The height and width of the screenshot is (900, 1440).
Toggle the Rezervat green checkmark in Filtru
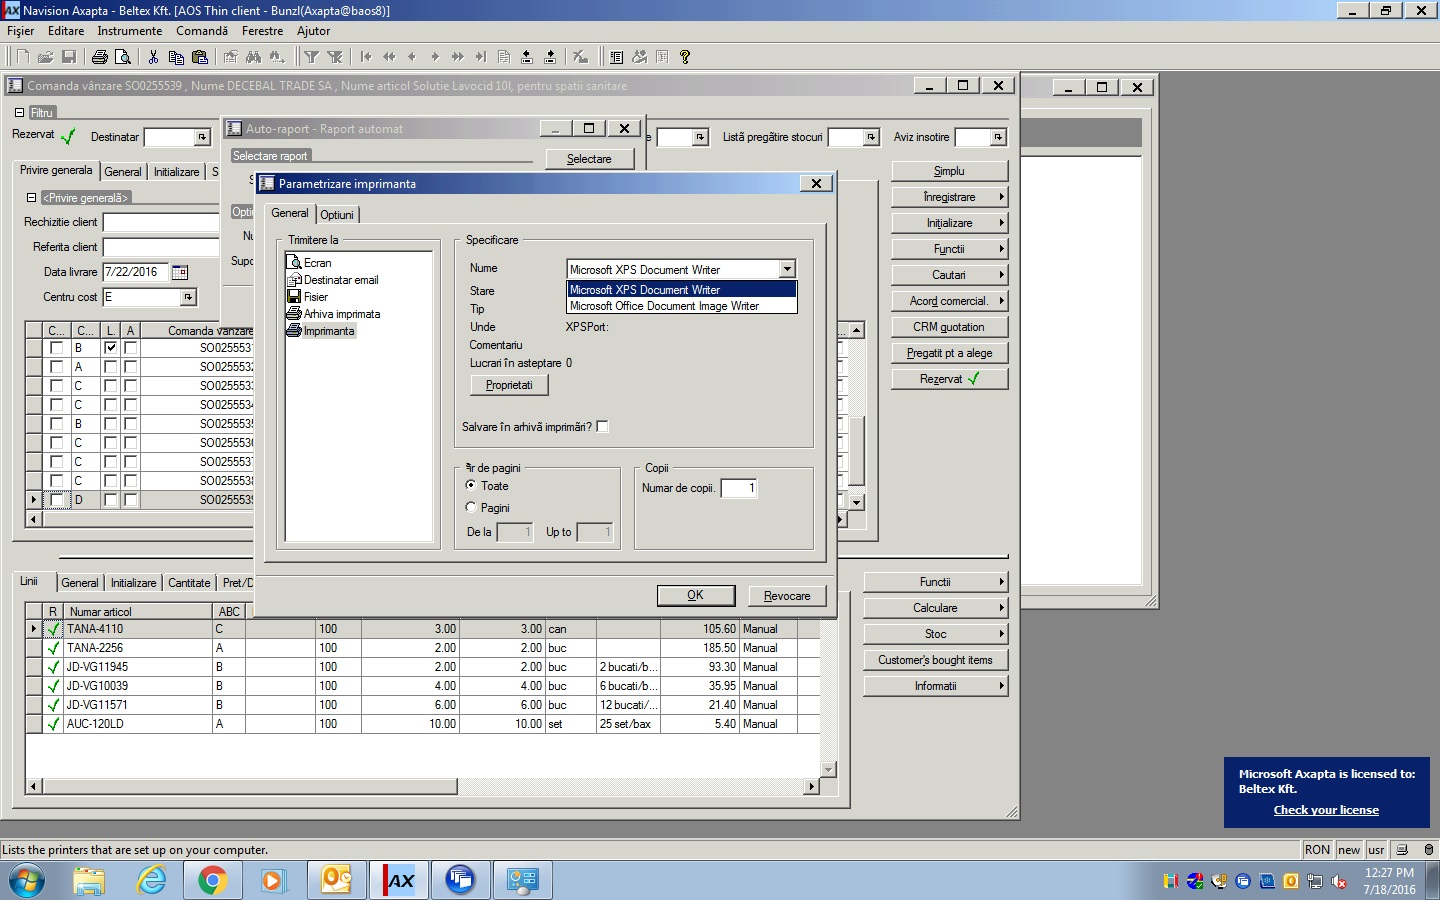68,136
